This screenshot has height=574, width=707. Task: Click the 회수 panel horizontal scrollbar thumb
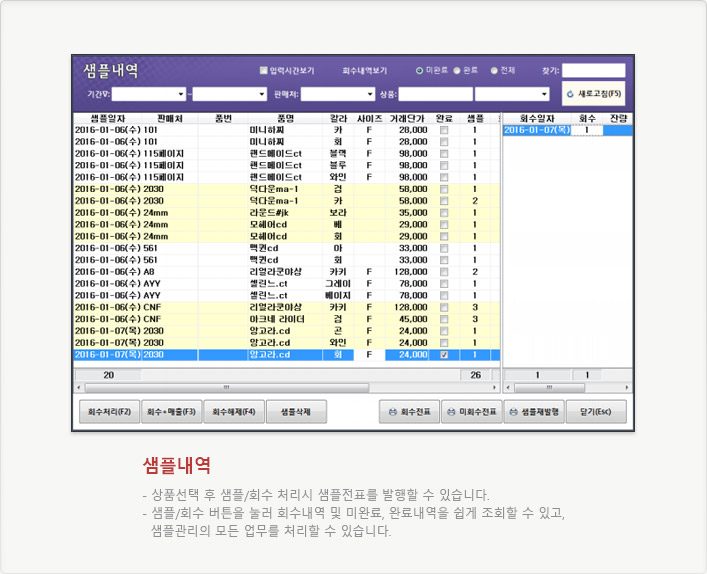(549, 388)
